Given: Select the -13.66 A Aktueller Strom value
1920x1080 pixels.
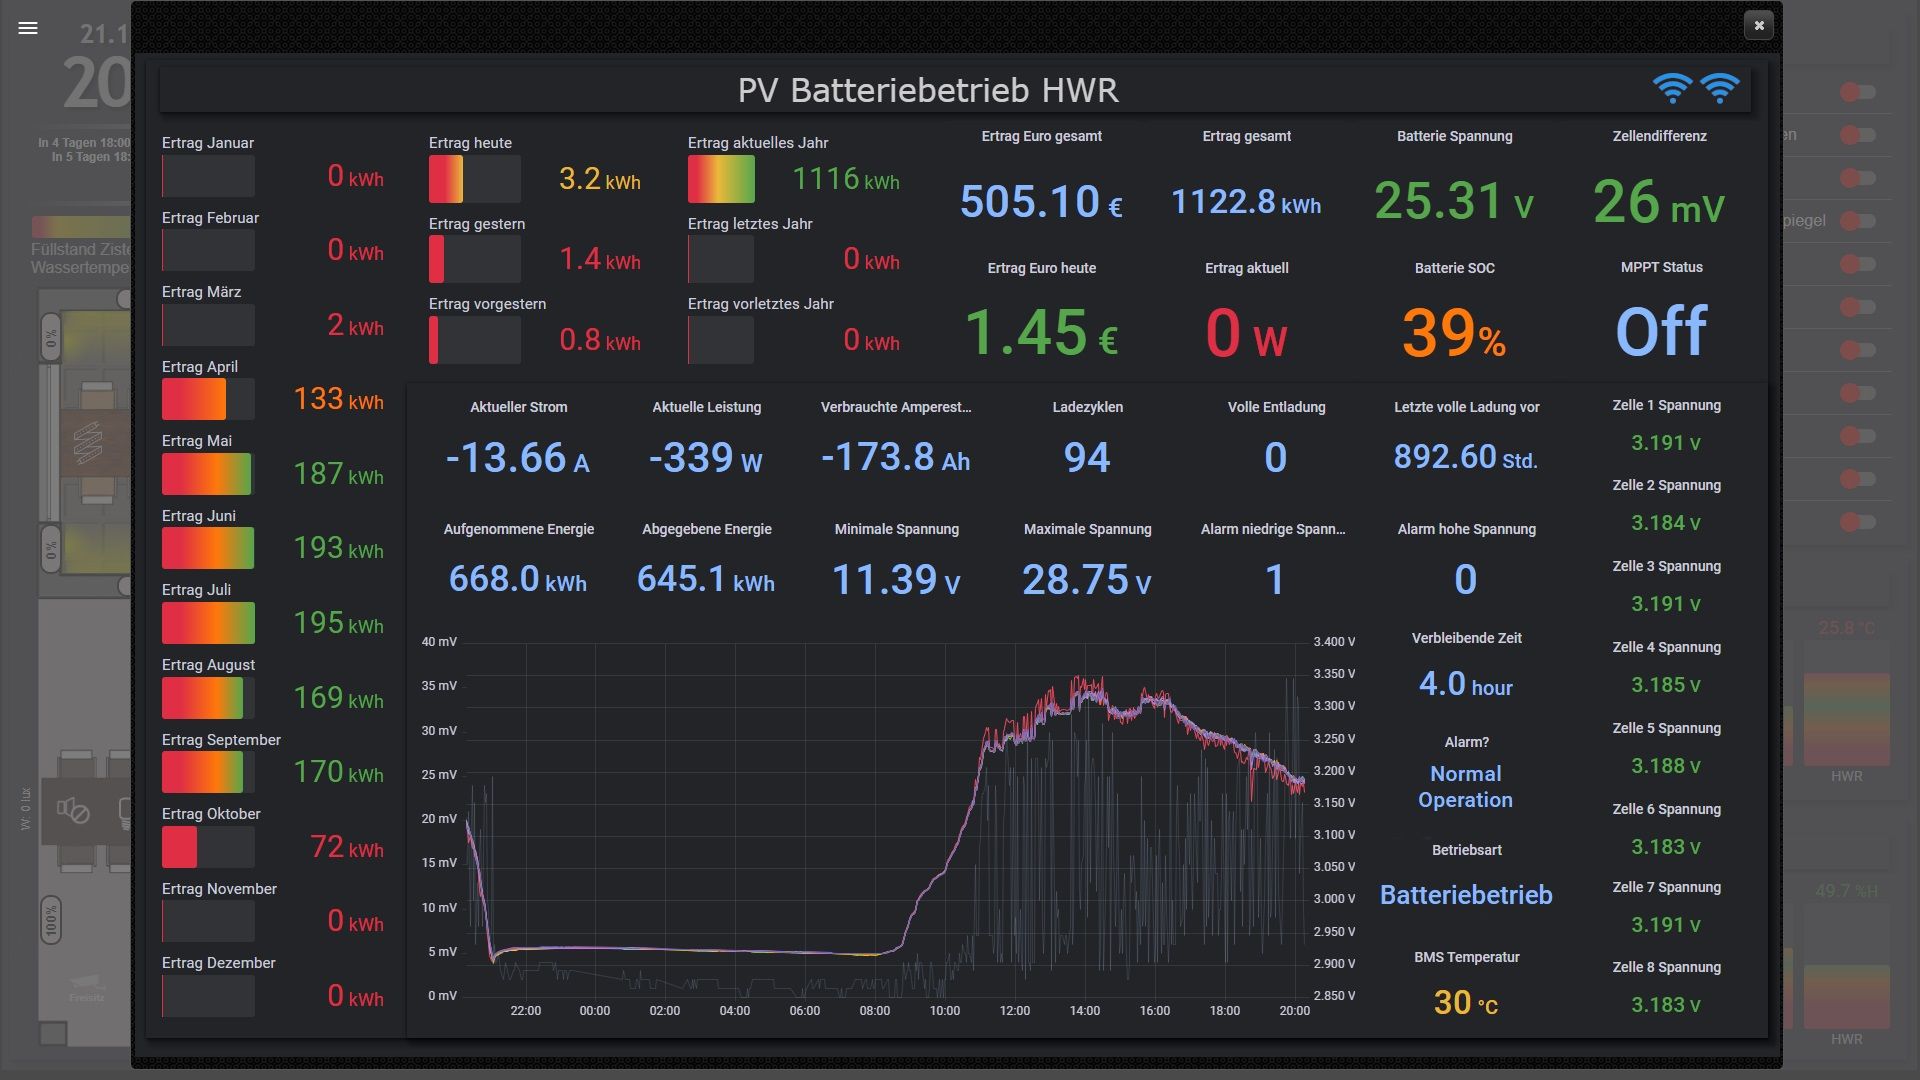Looking at the screenshot, I should click(518, 459).
